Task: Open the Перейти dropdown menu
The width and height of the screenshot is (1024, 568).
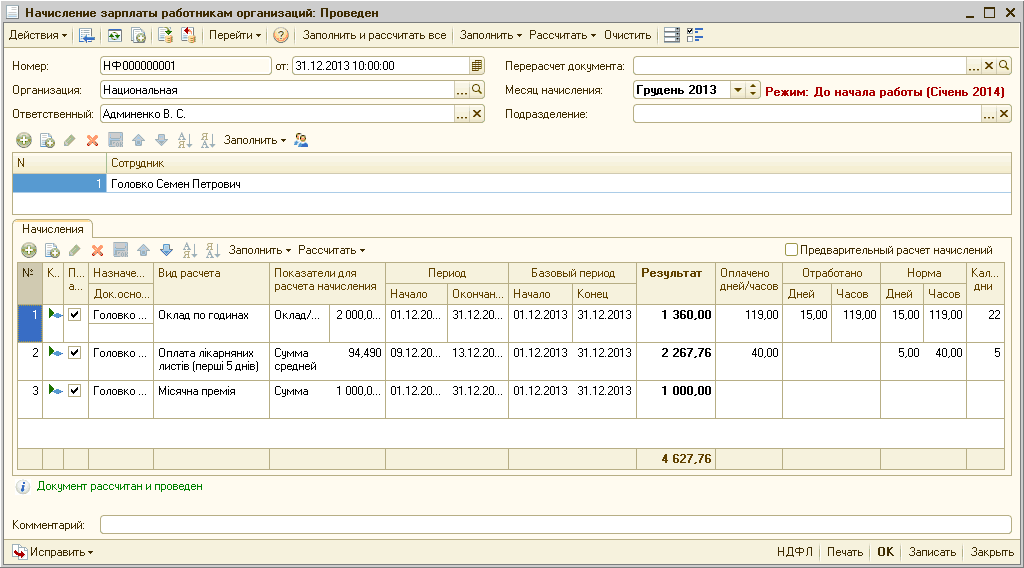Action: click(234, 35)
